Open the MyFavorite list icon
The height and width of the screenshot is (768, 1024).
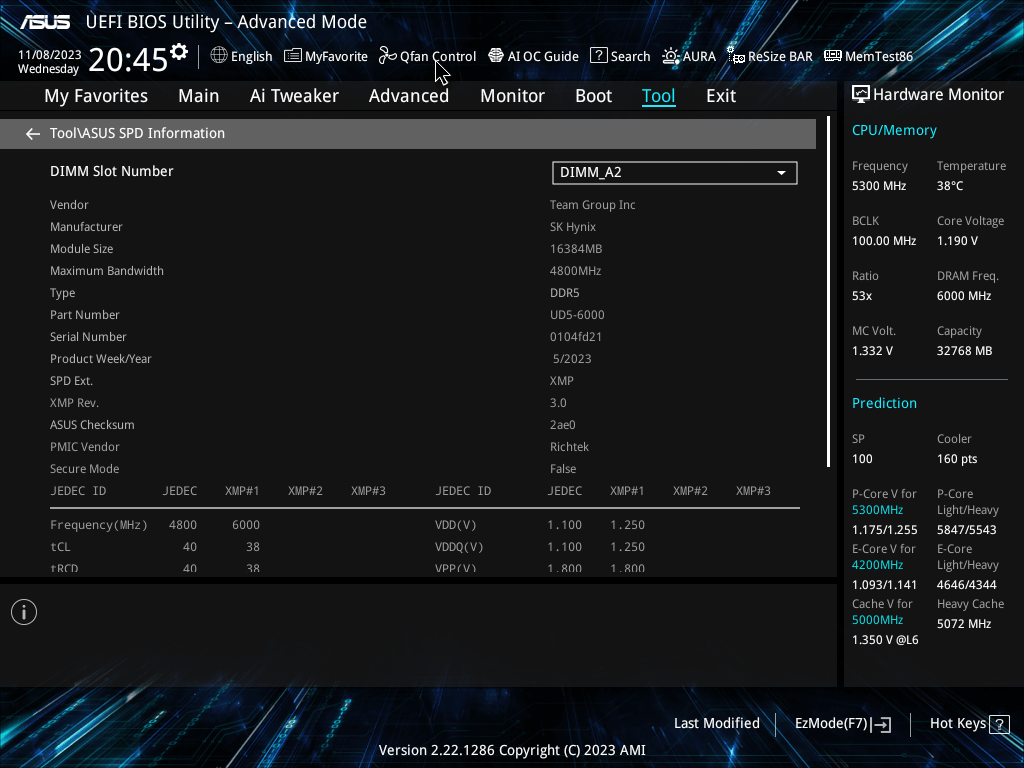pyautogui.click(x=293, y=56)
